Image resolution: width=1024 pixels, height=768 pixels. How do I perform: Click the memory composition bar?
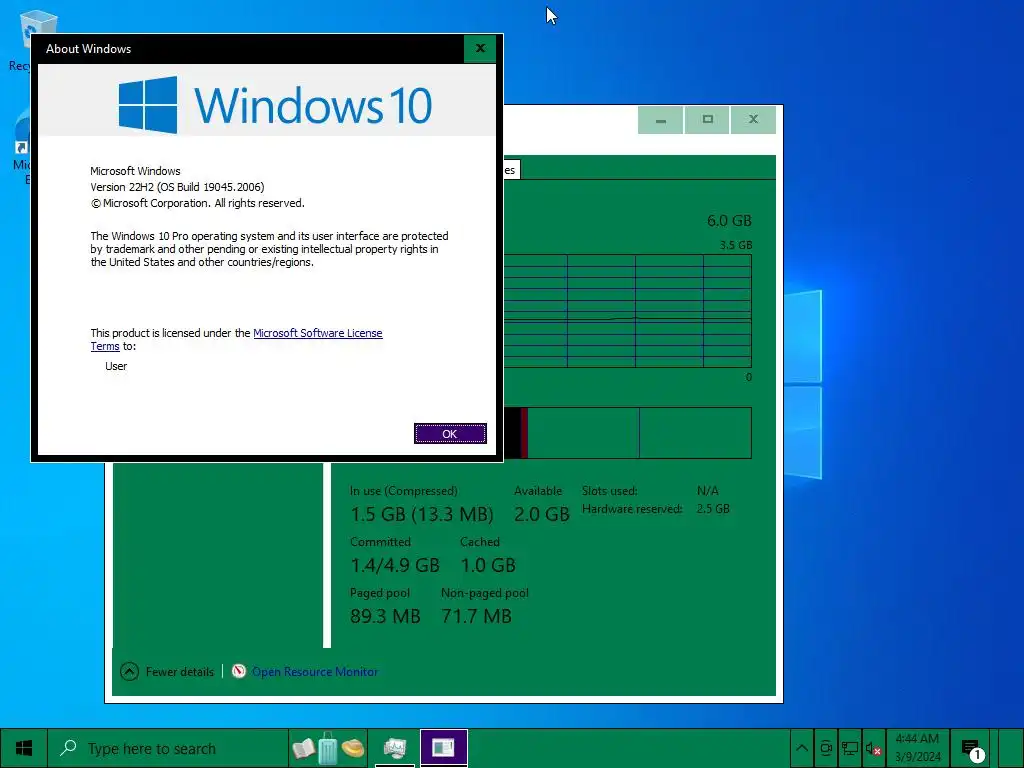pyautogui.click(x=627, y=433)
